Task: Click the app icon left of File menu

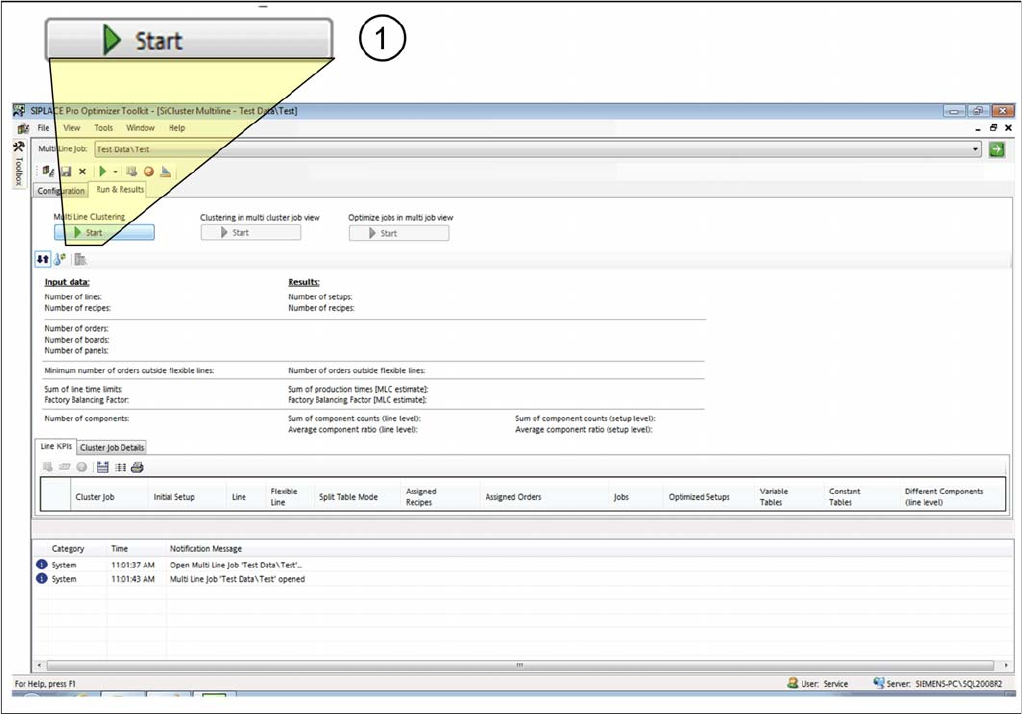Action: pyautogui.click(x=23, y=128)
